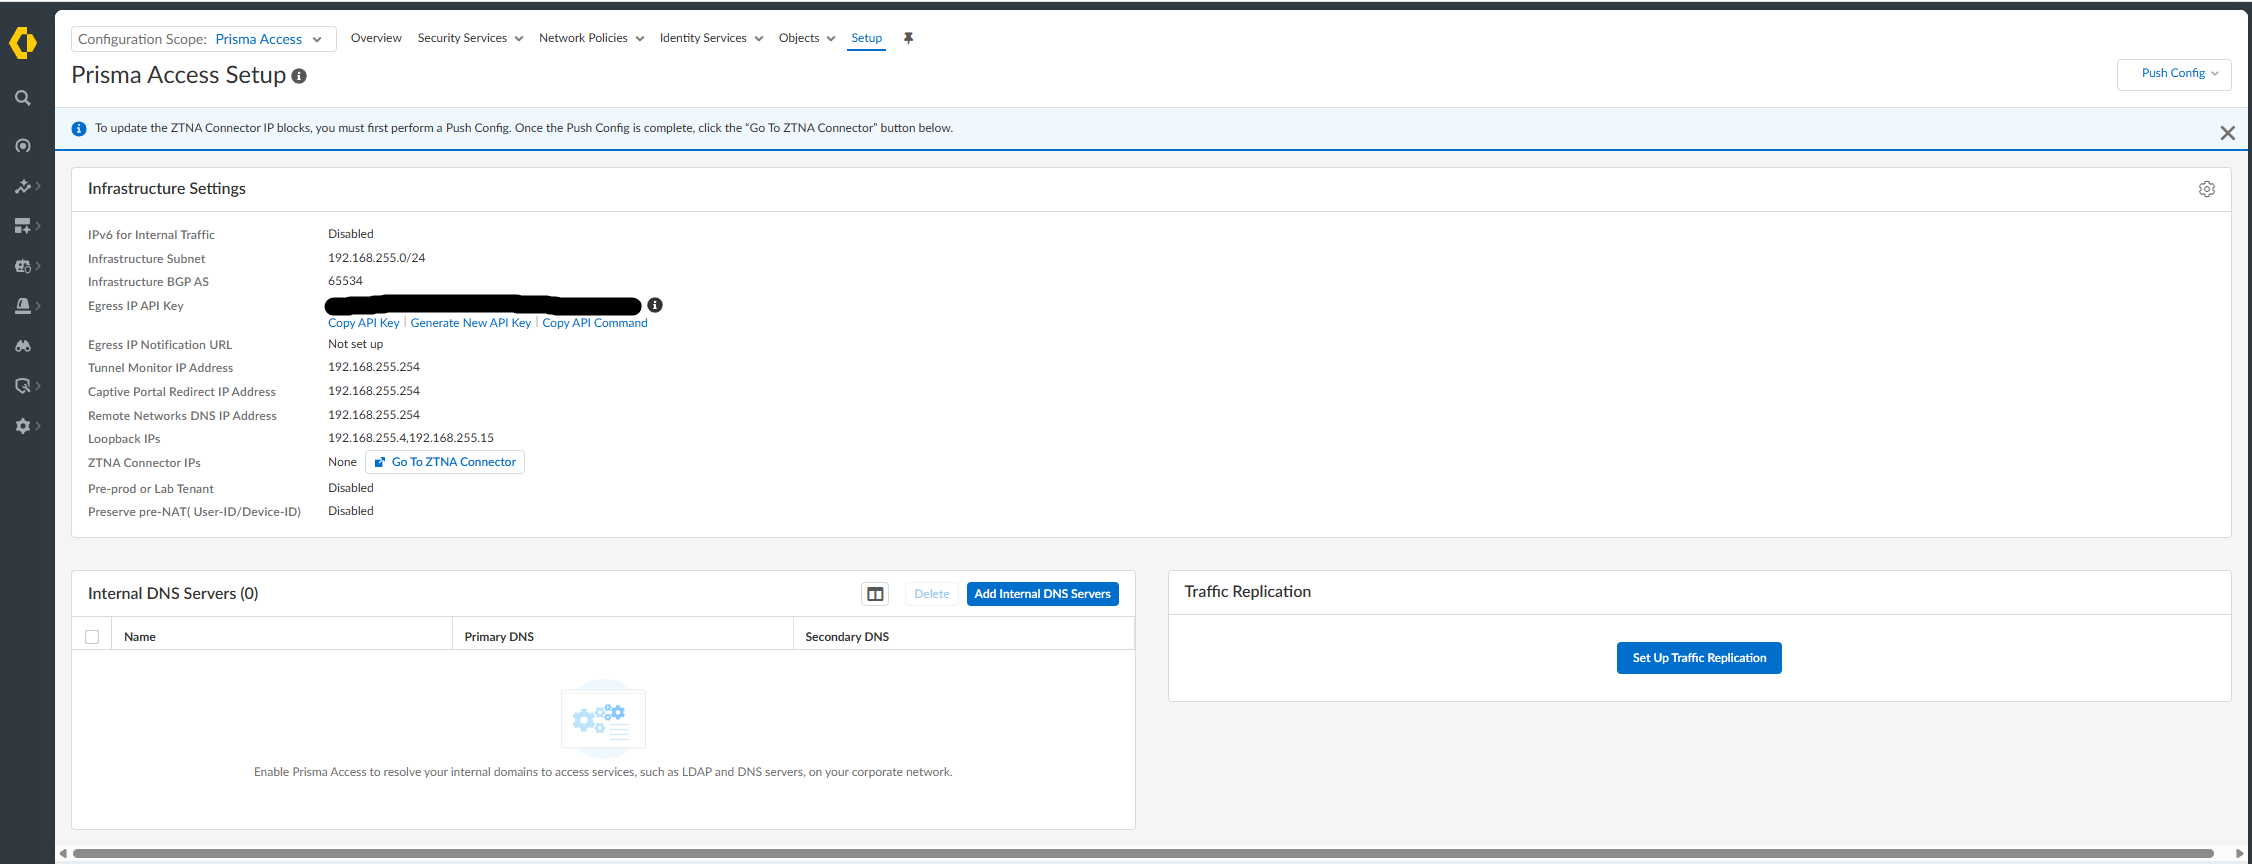
Task: Select the Setup tab
Action: point(866,38)
